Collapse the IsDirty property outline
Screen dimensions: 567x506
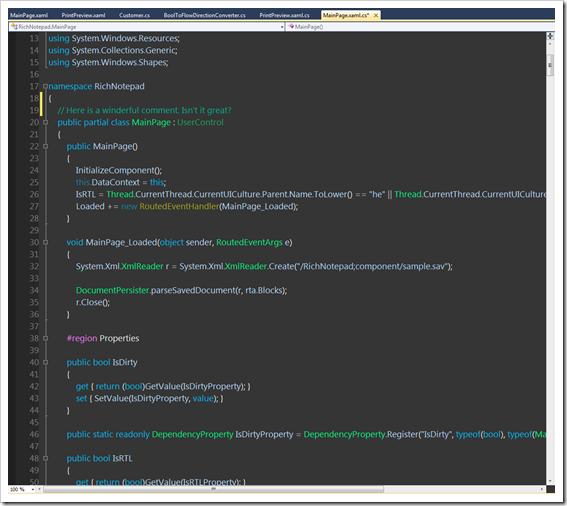45,362
